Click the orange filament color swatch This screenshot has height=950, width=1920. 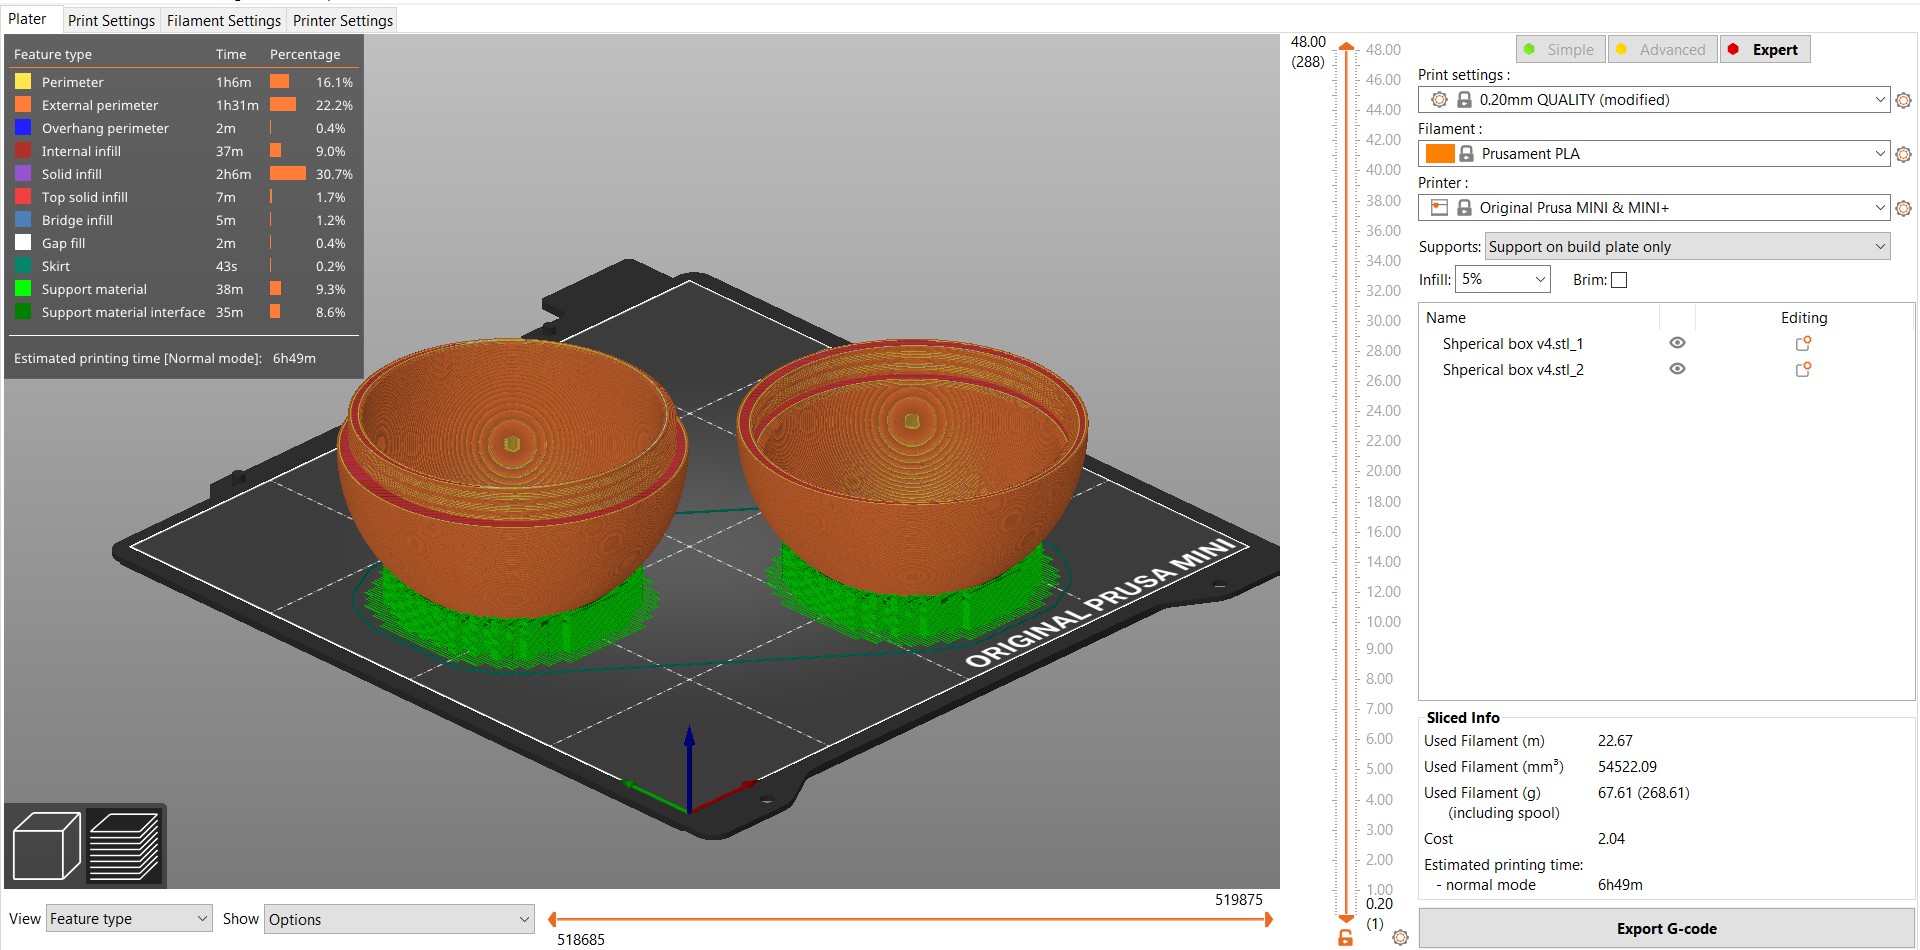pyautogui.click(x=1440, y=154)
